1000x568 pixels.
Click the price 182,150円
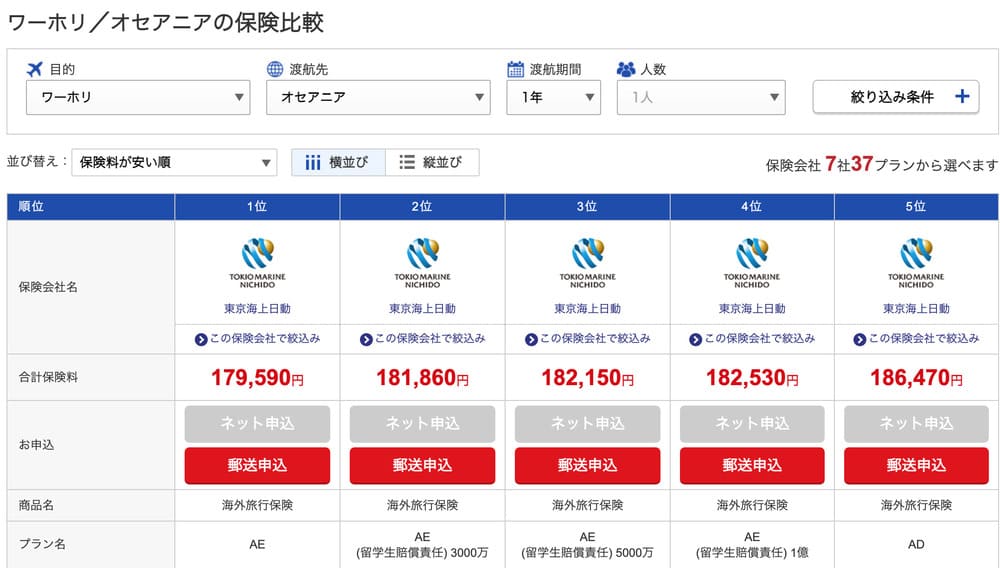[587, 377]
